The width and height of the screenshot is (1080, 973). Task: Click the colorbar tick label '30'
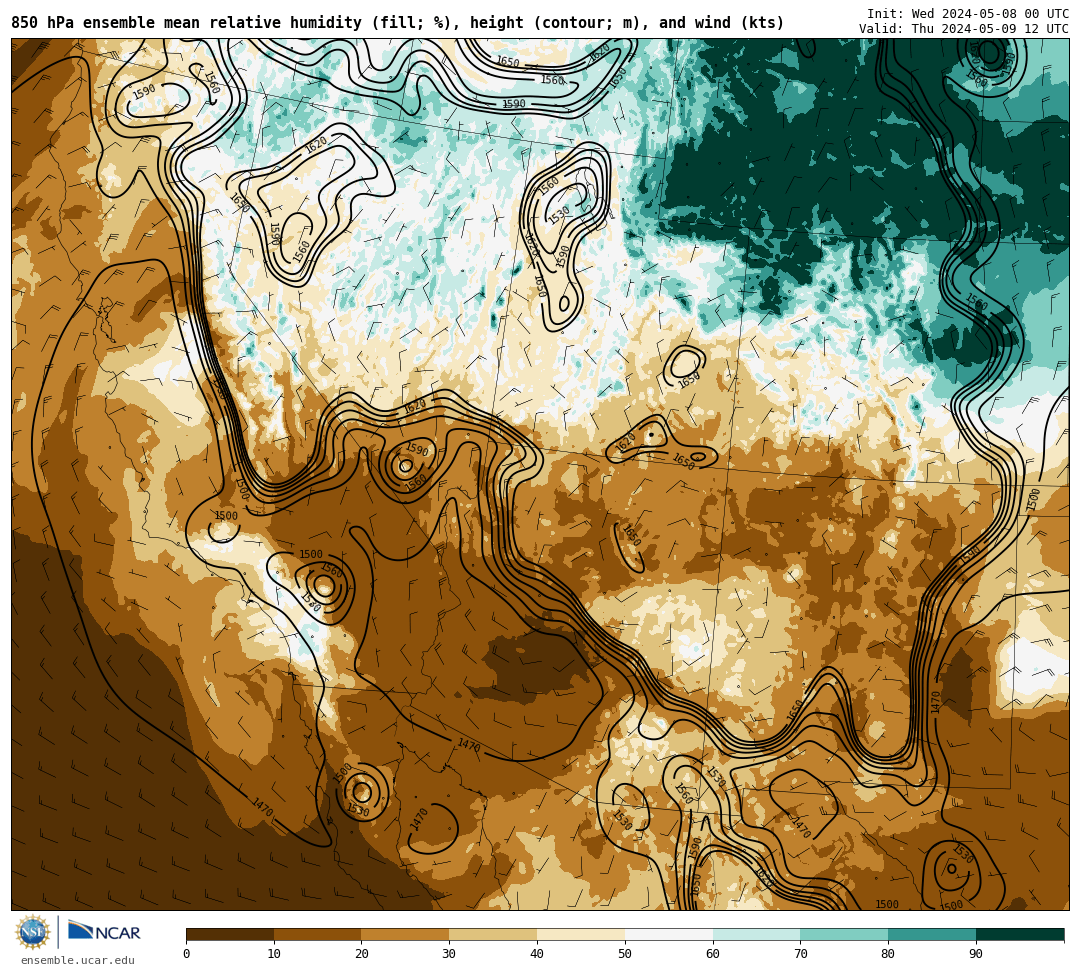click(450, 954)
